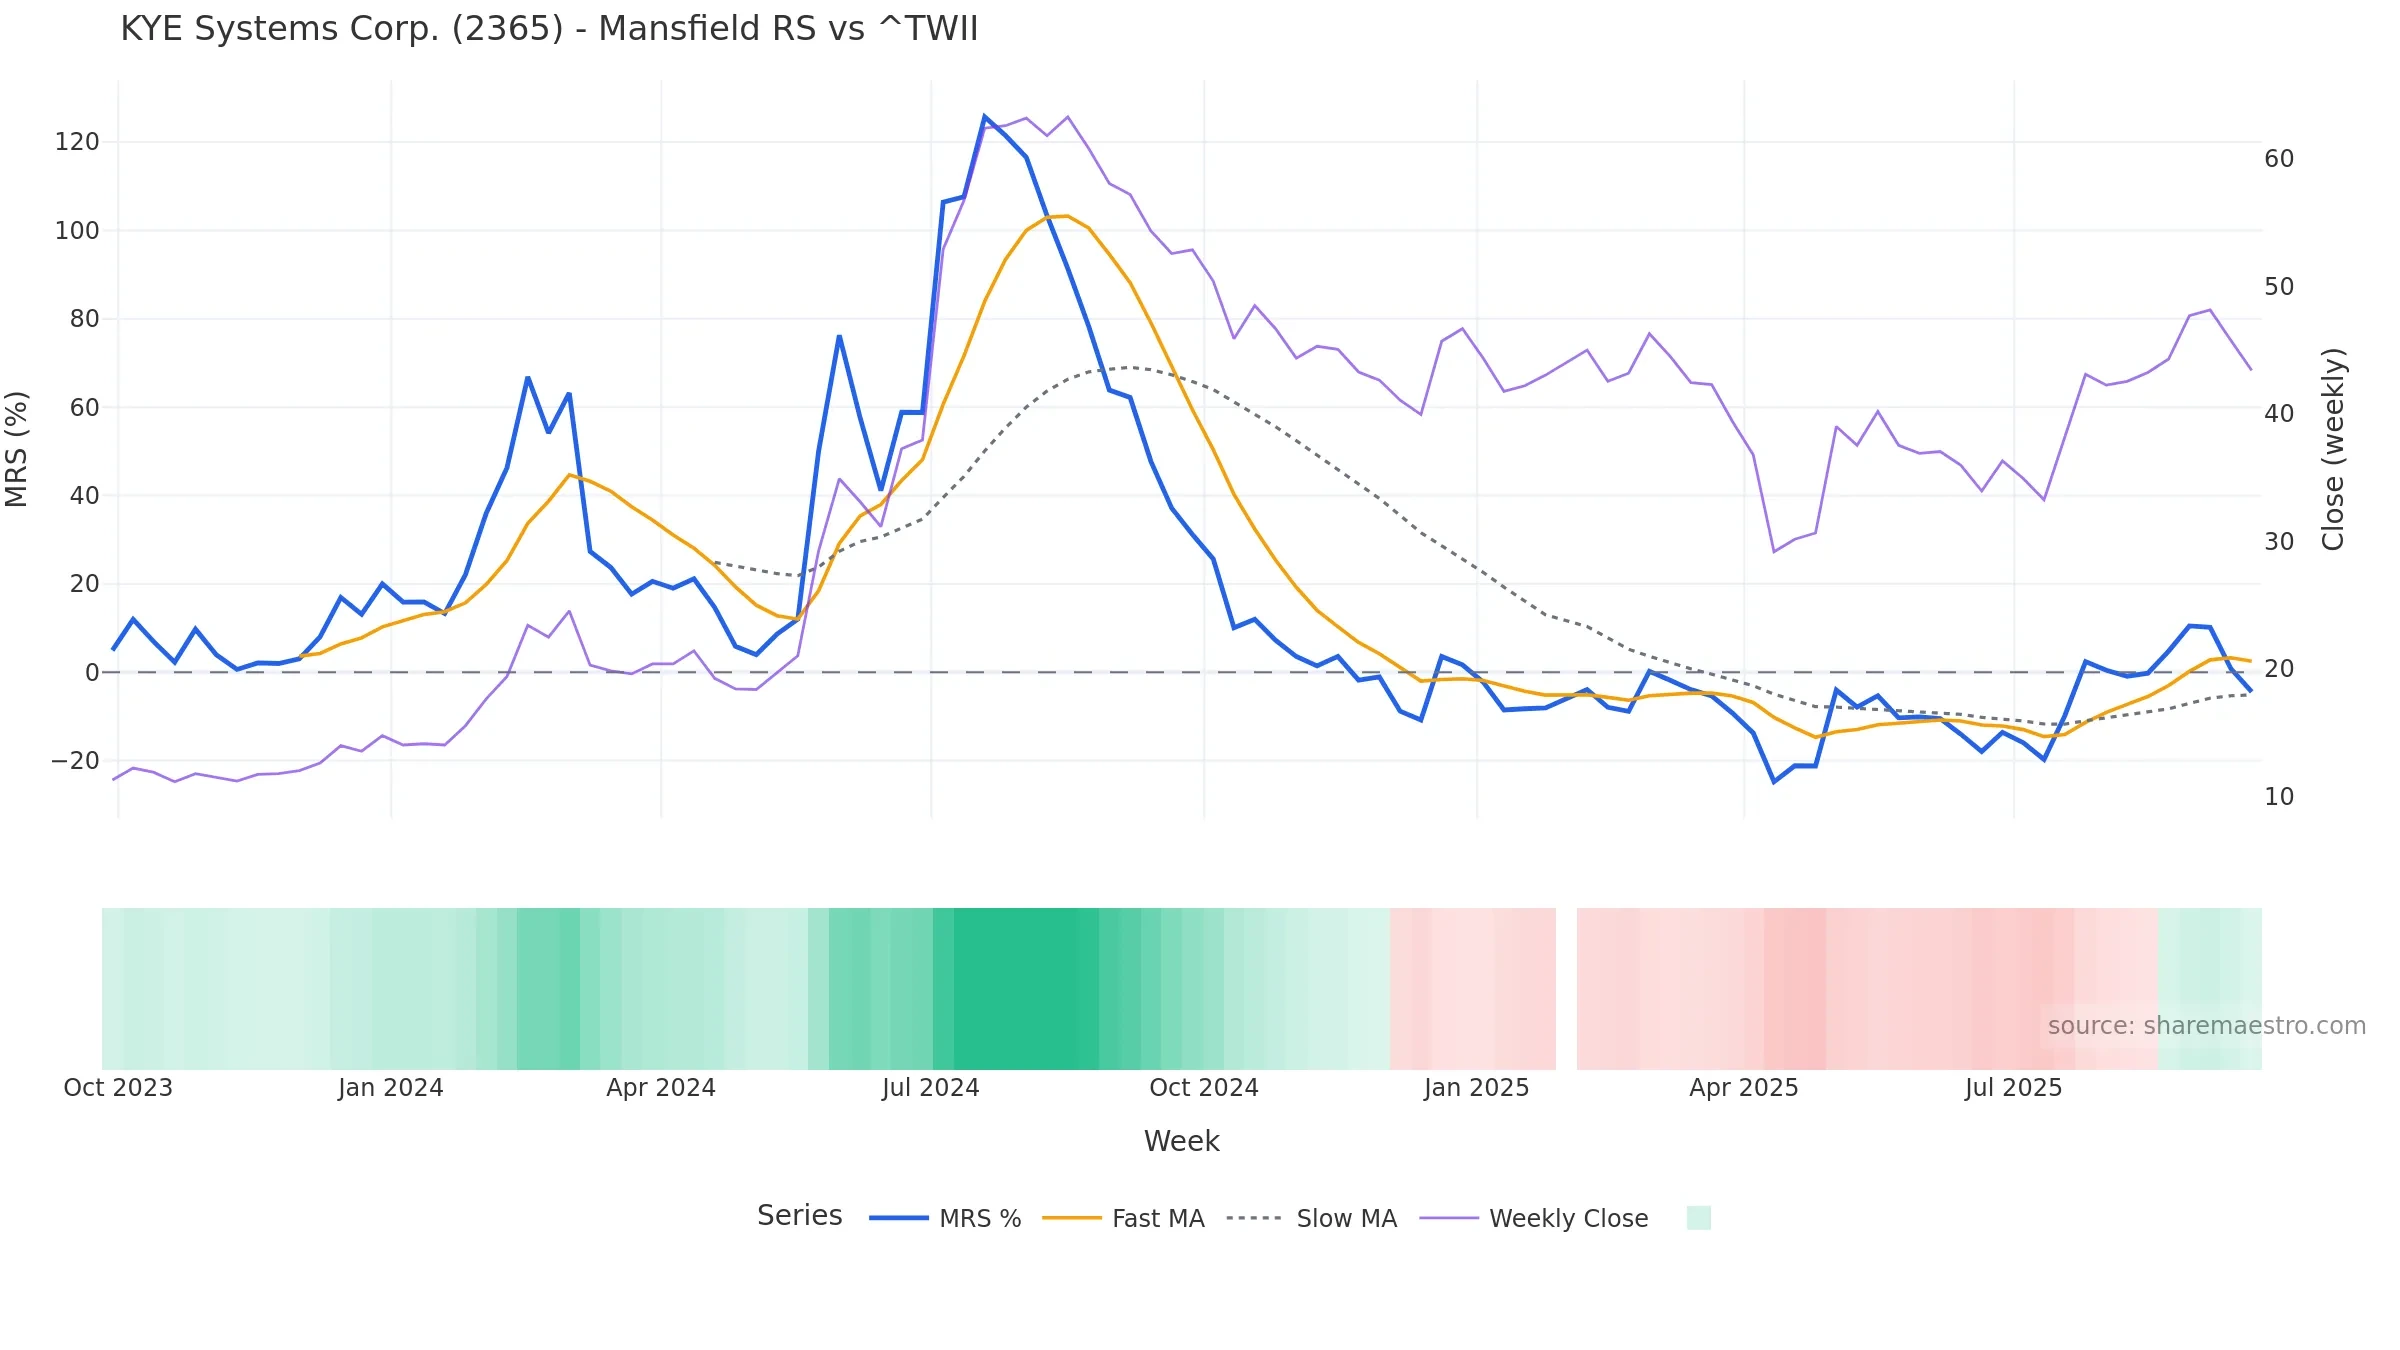Click the light green legend swatch
2400x1350 pixels.
[x=1698, y=1217]
